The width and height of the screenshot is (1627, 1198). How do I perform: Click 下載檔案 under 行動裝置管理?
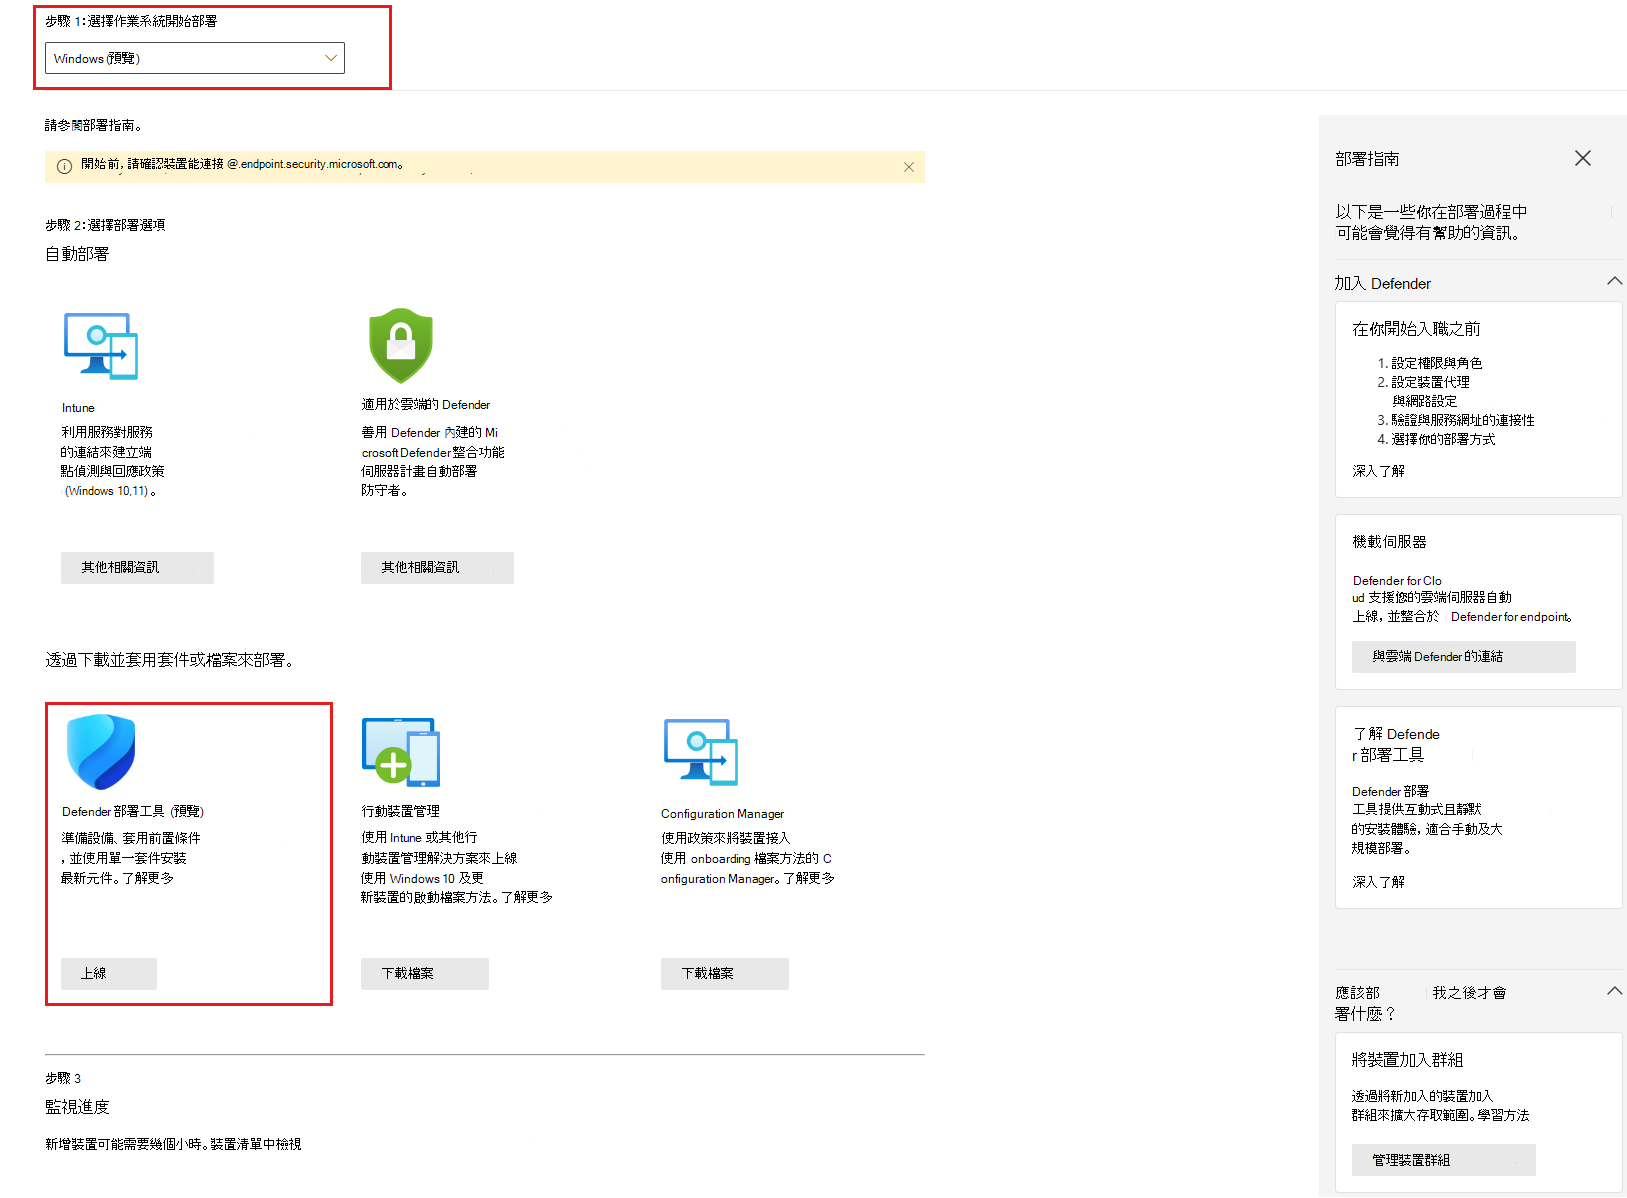tap(425, 974)
